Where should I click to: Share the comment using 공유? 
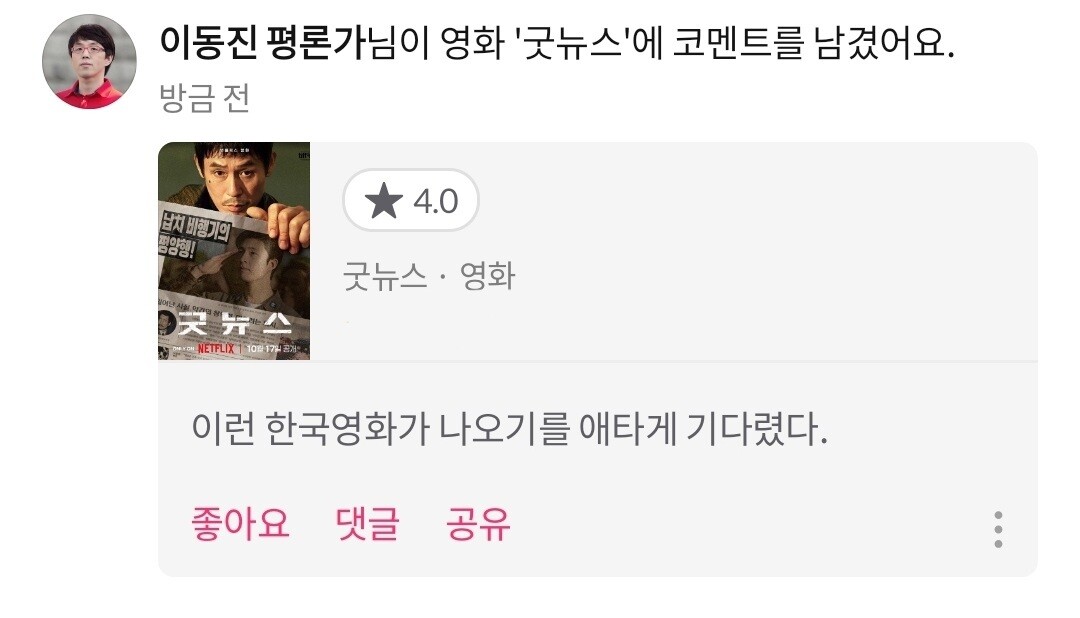click(x=477, y=524)
